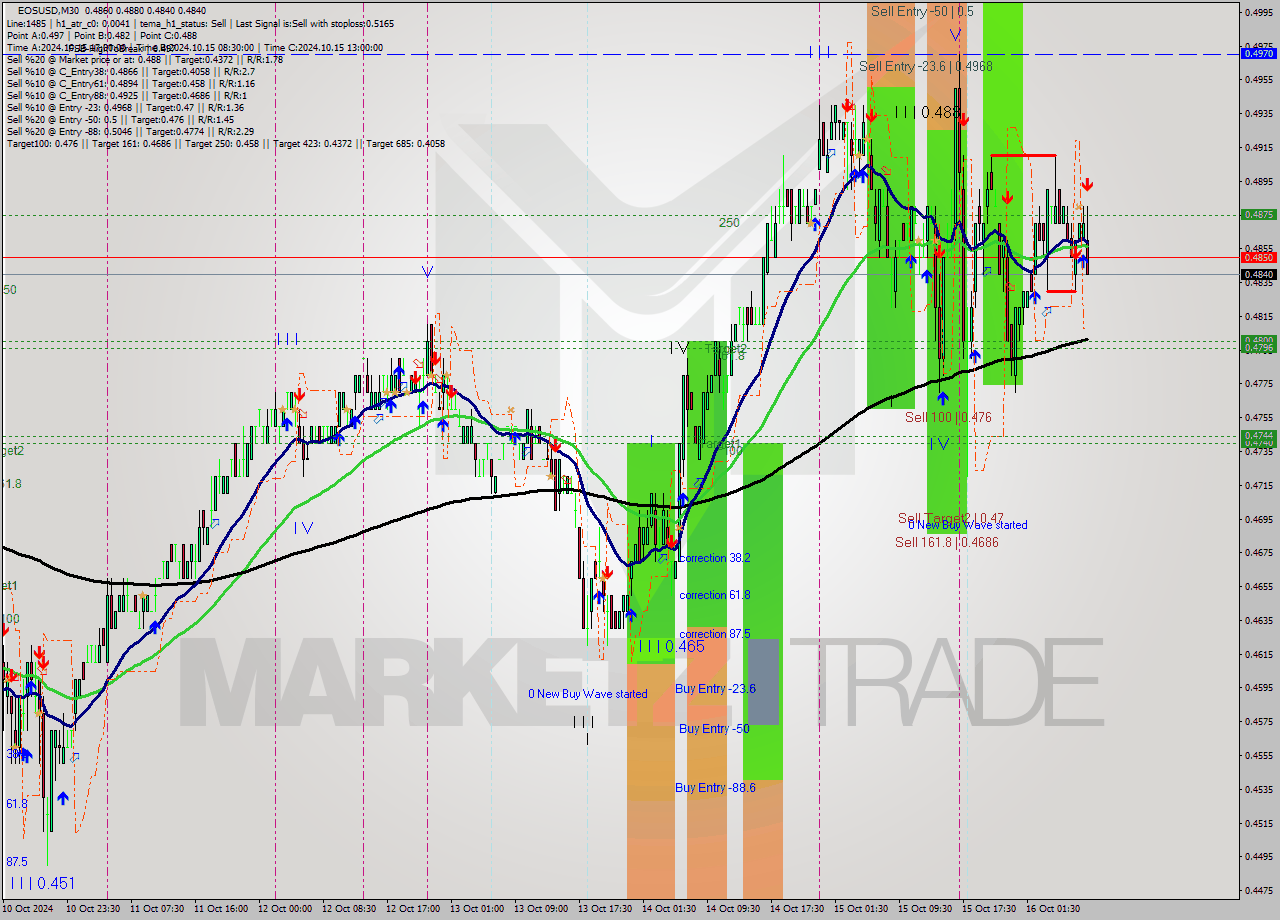Click the 'Sell 161.8 | 0.4686' label
This screenshot has height=920, width=1280.
pos(946,542)
